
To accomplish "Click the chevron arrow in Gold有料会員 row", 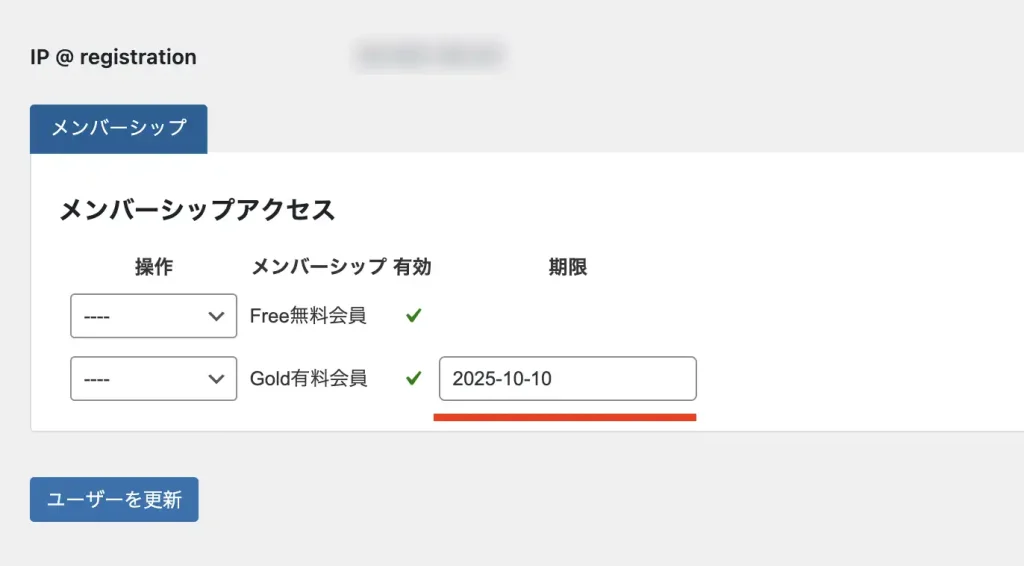I will click(x=215, y=379).
